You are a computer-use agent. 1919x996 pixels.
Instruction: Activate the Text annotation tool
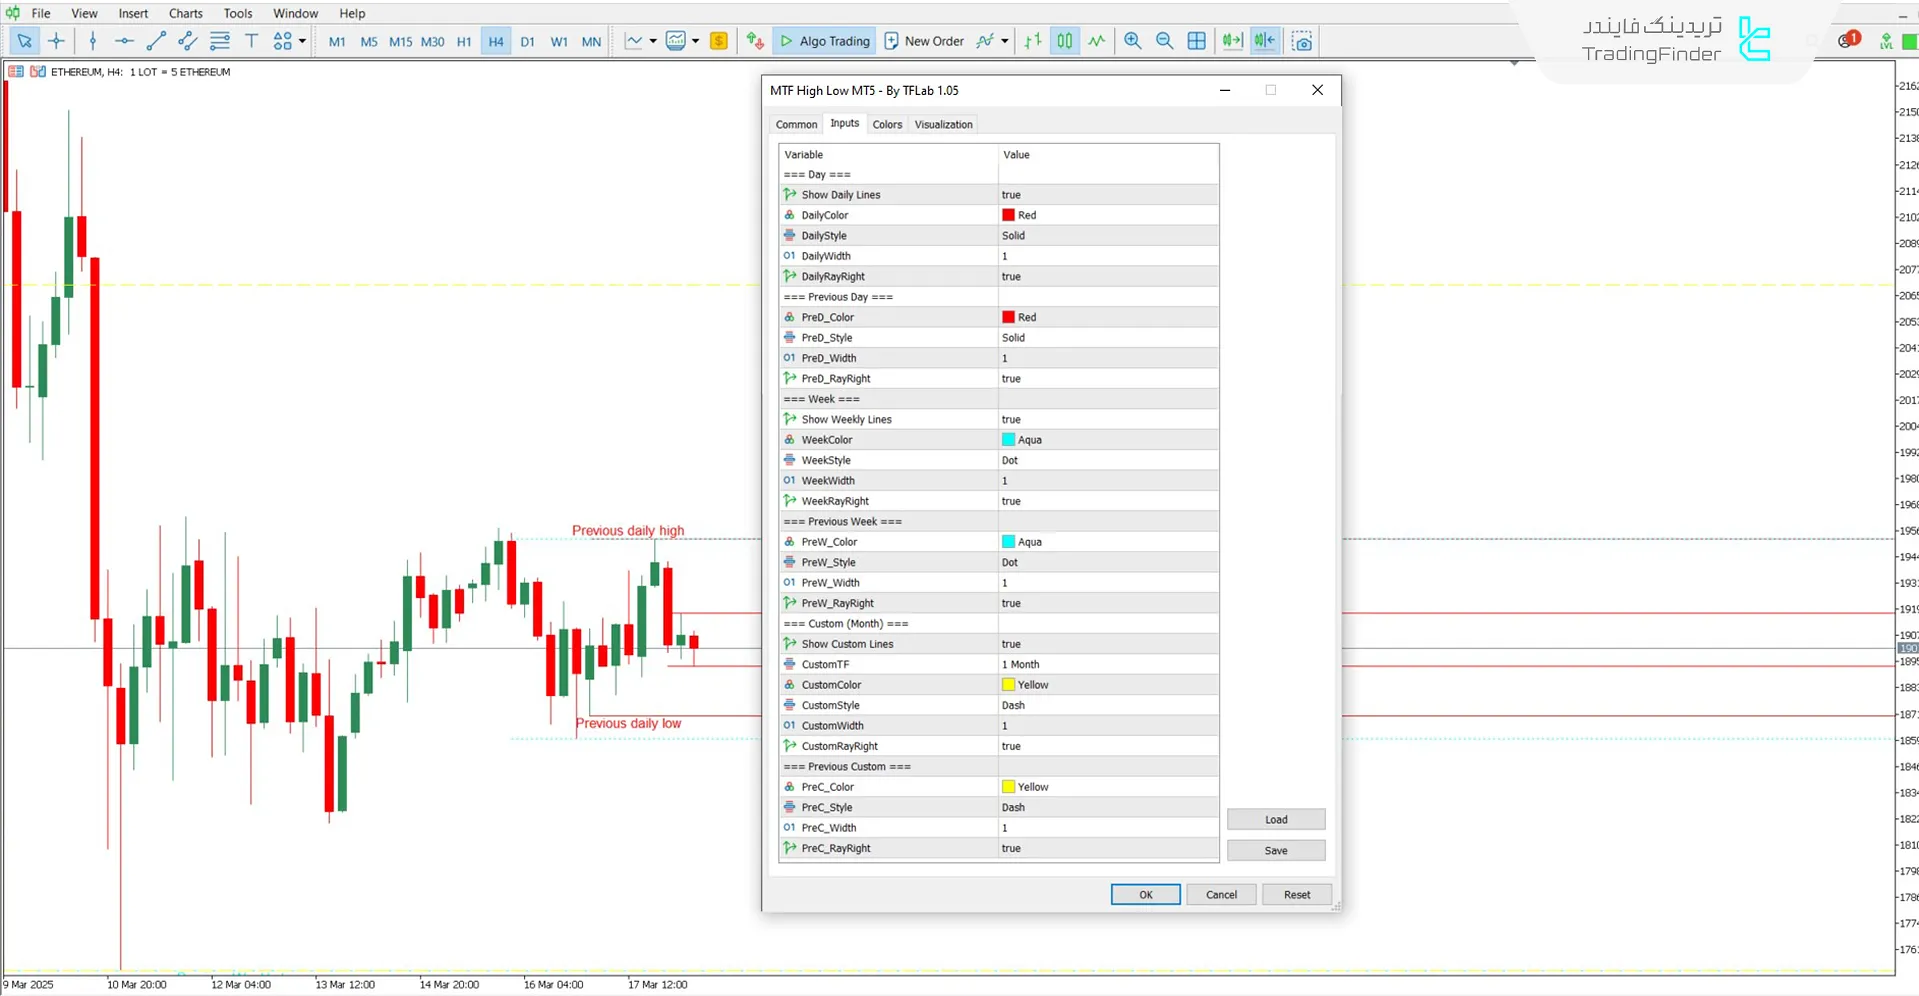point(251,41)
